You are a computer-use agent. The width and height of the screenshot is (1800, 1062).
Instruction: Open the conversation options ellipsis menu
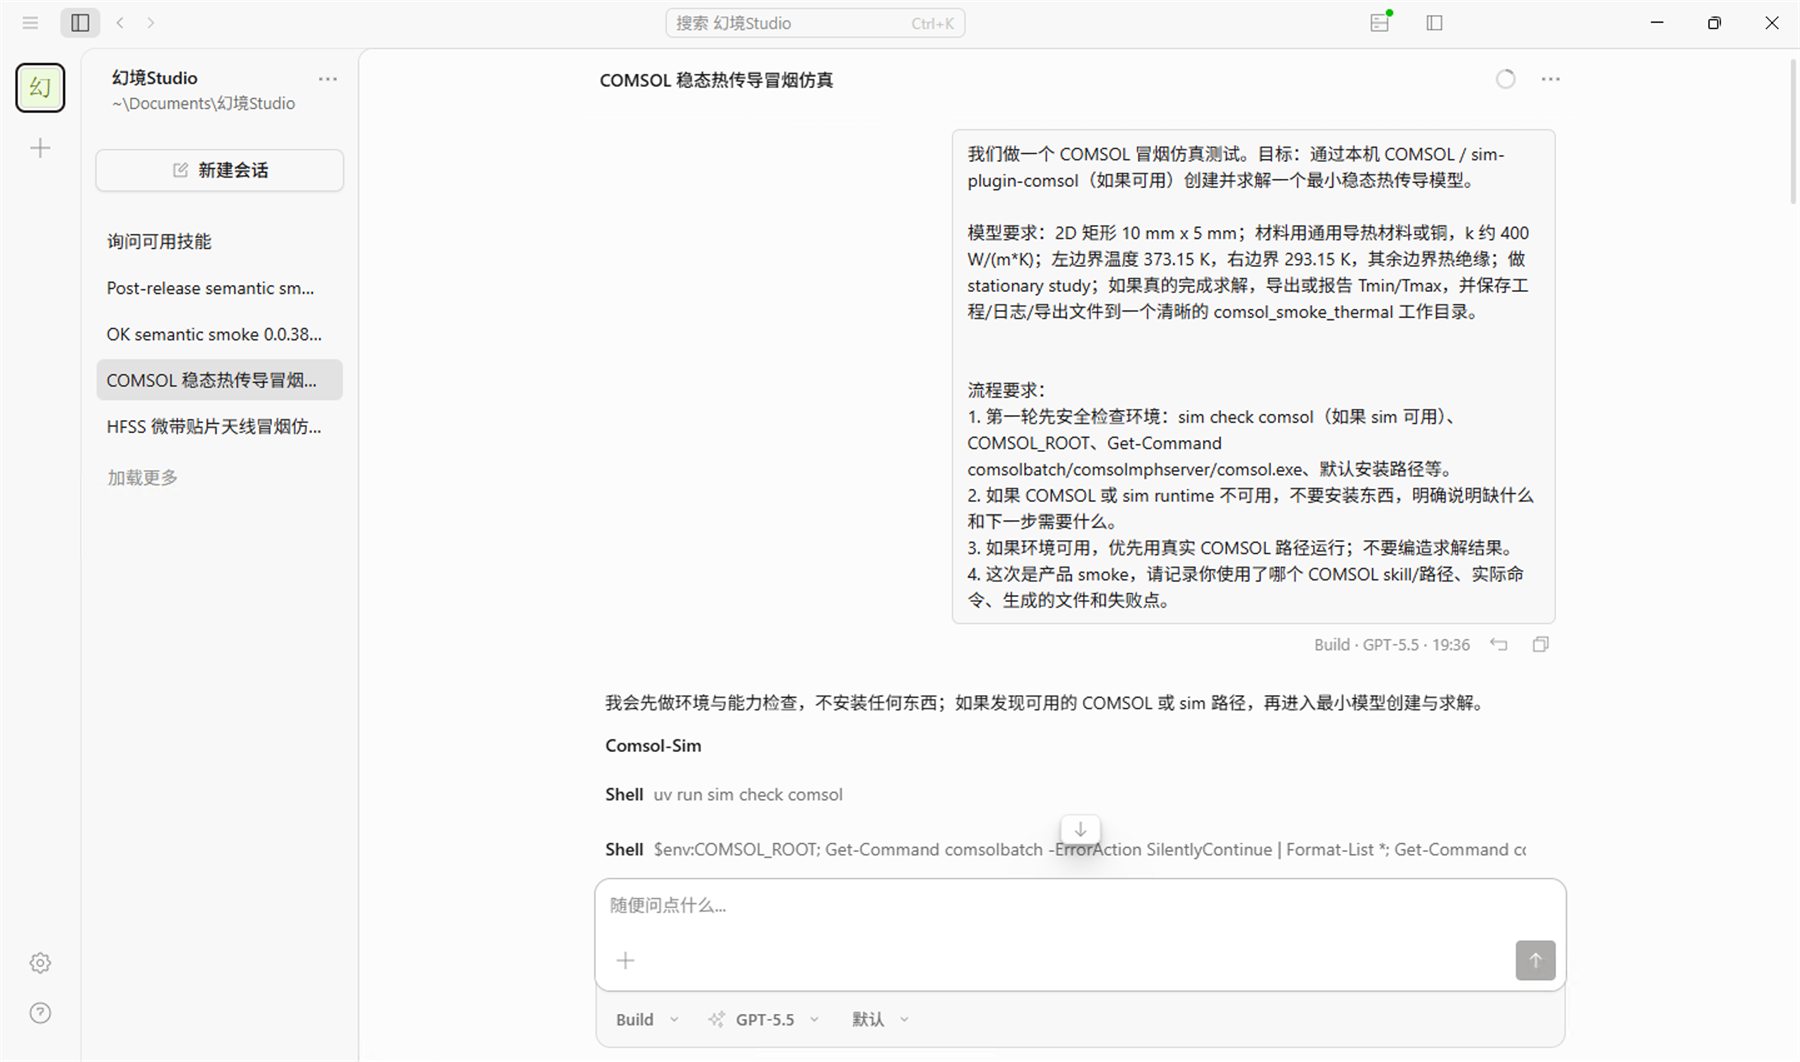click(1550, 79)
